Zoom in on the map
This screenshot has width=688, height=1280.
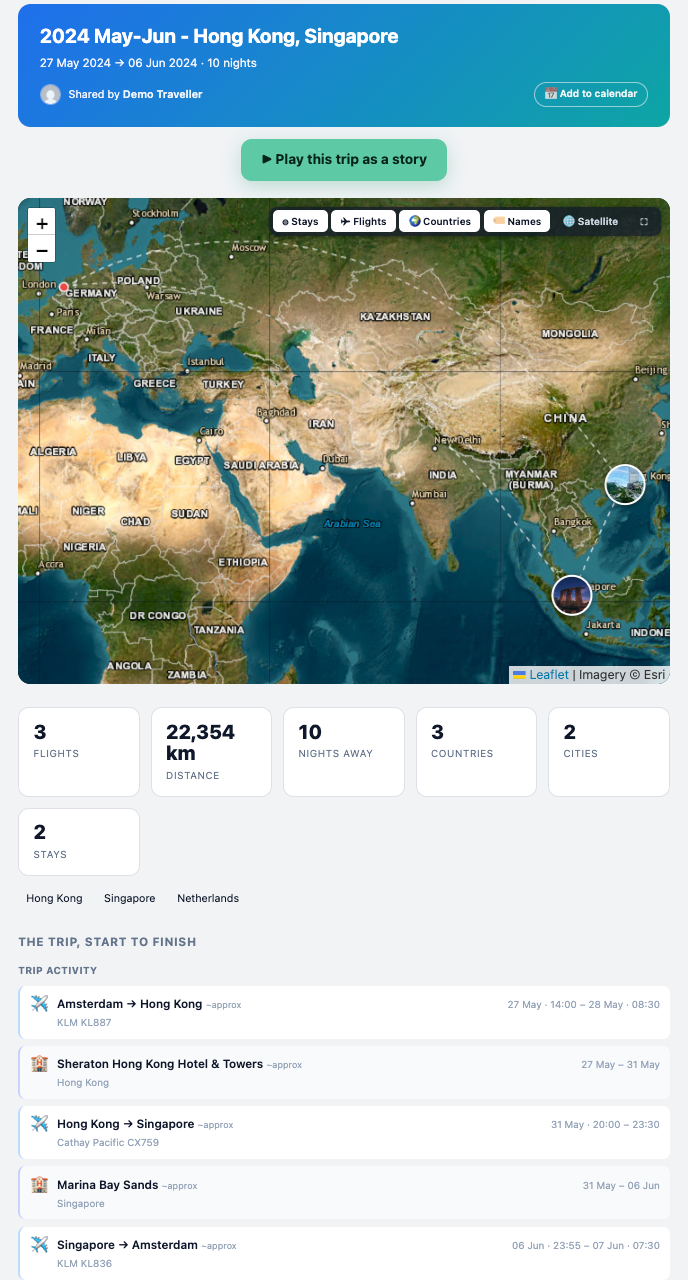click(42, 223)
